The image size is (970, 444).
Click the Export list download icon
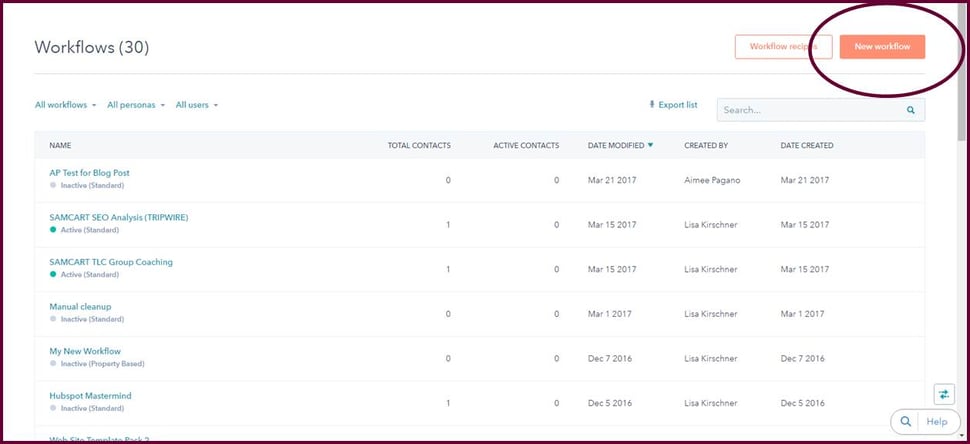pyautogui.click(x=652, y=105)
